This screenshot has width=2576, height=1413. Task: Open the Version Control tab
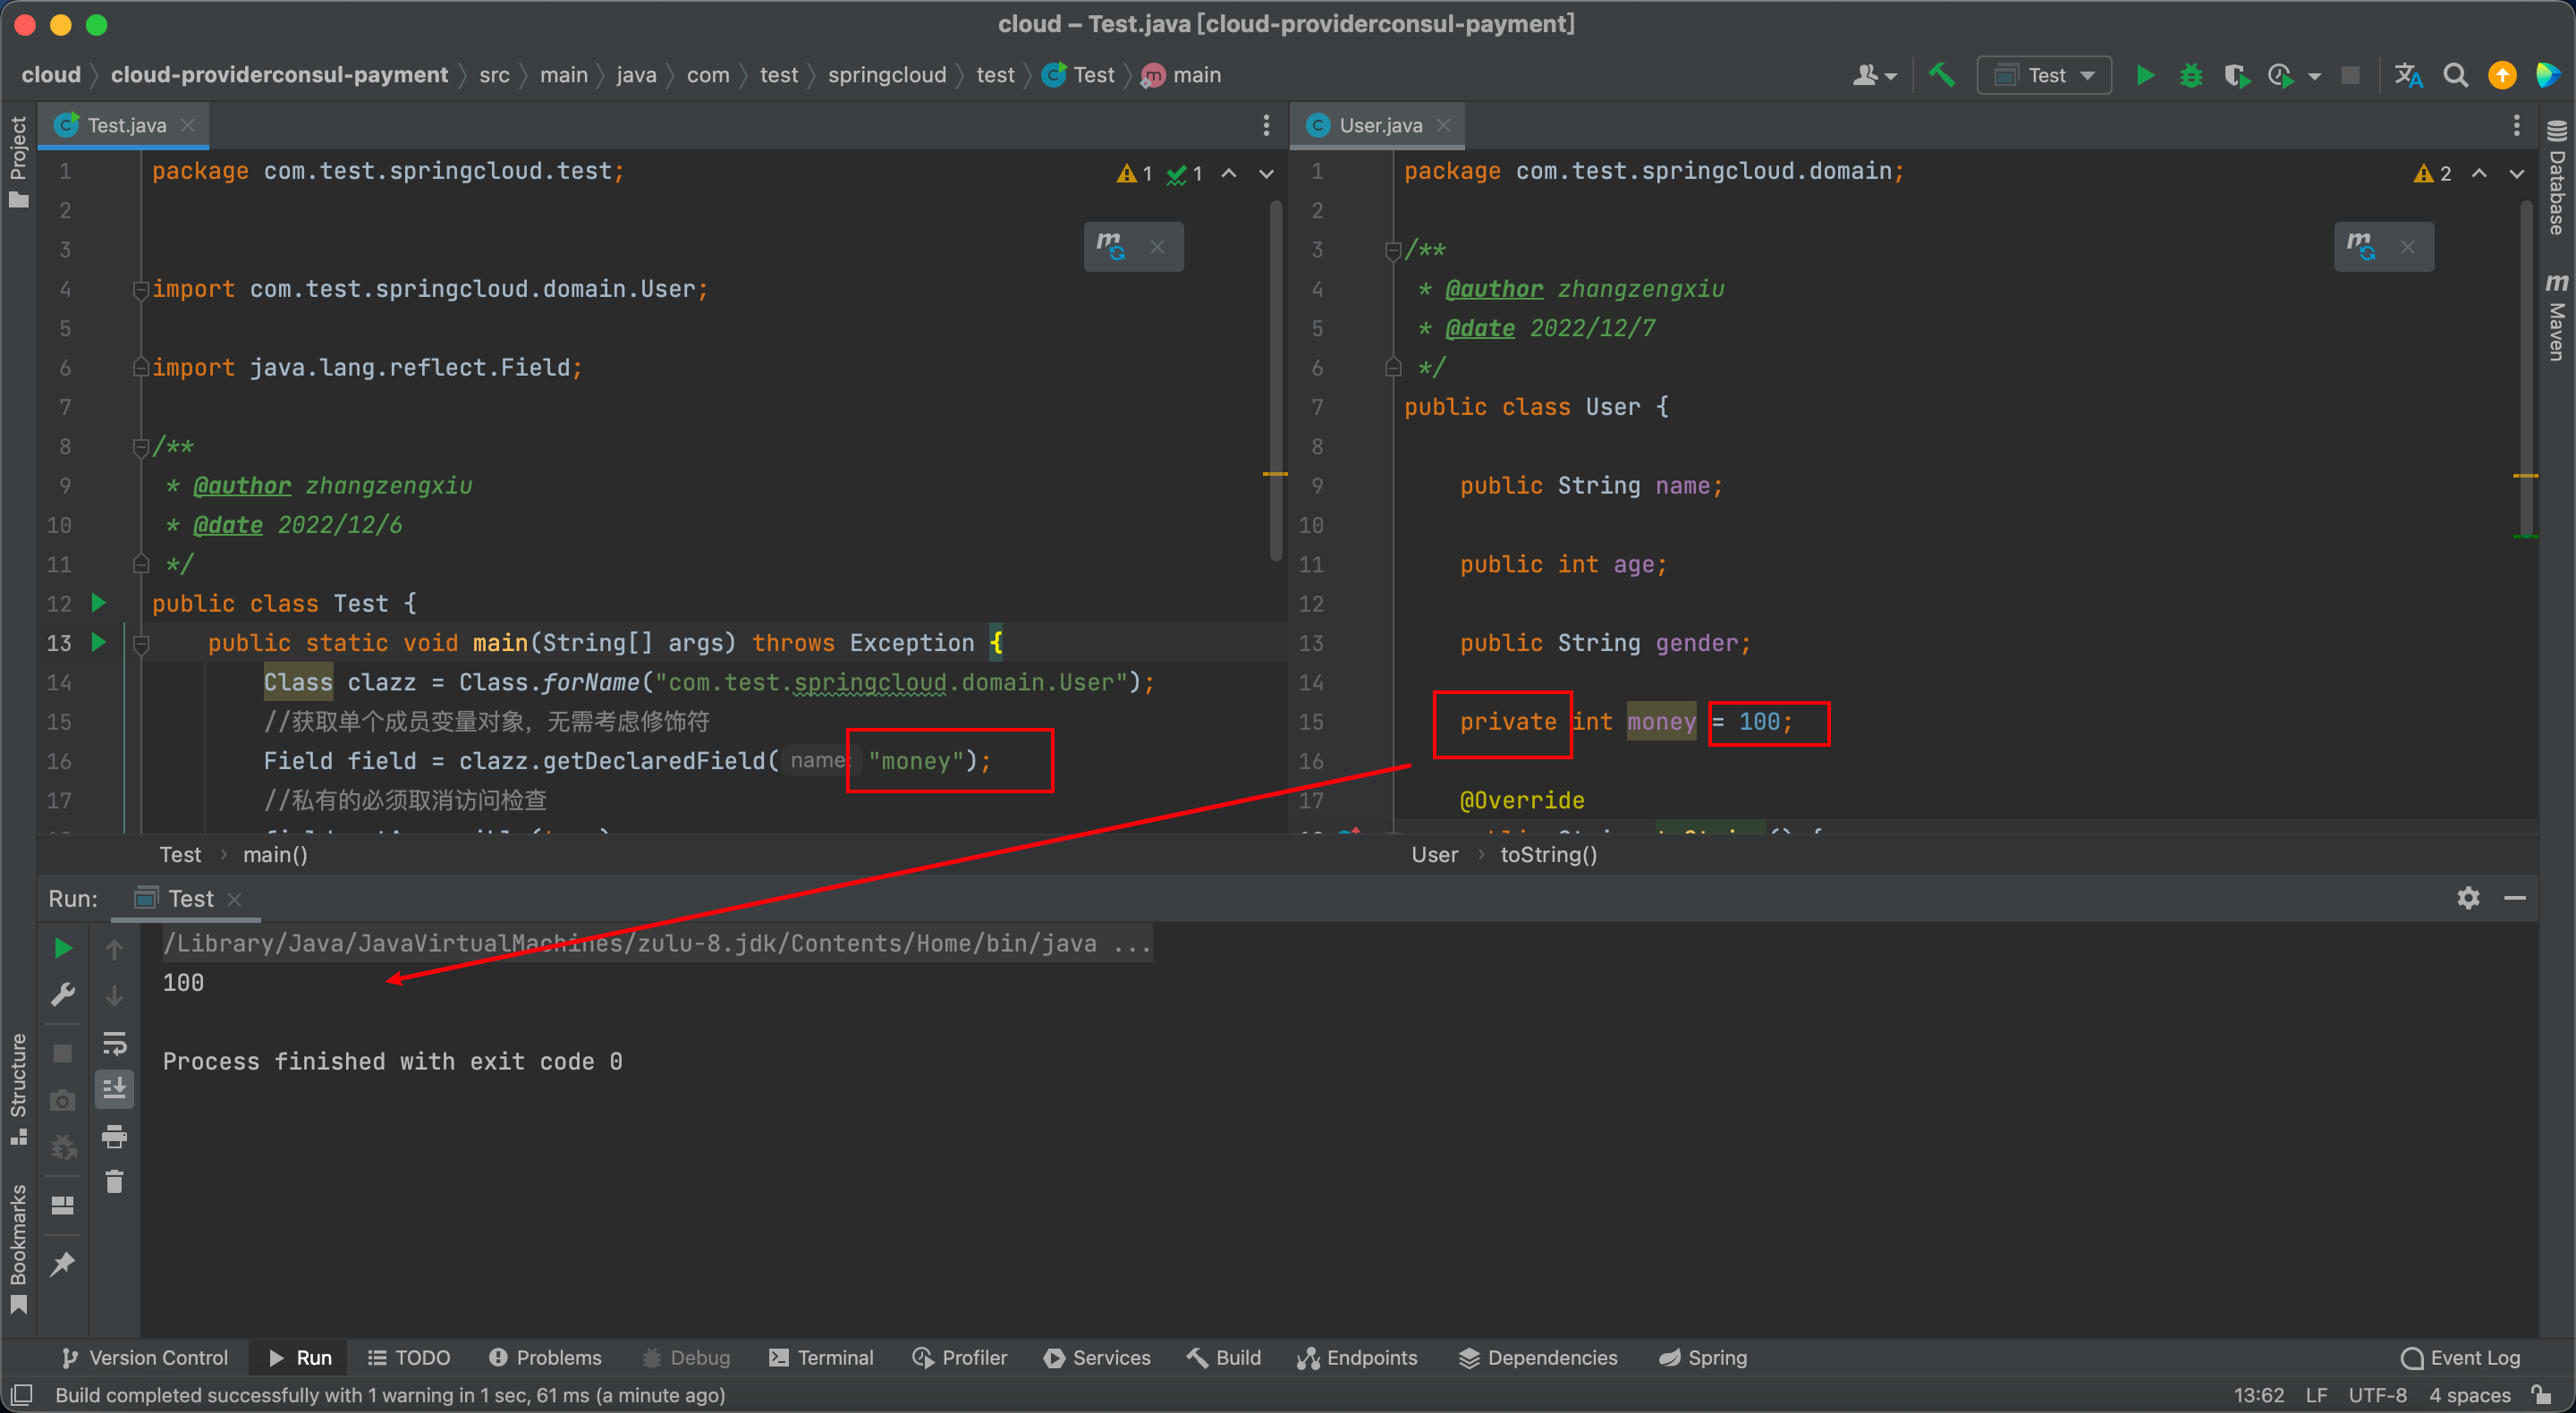click(x=145, y=1357)
